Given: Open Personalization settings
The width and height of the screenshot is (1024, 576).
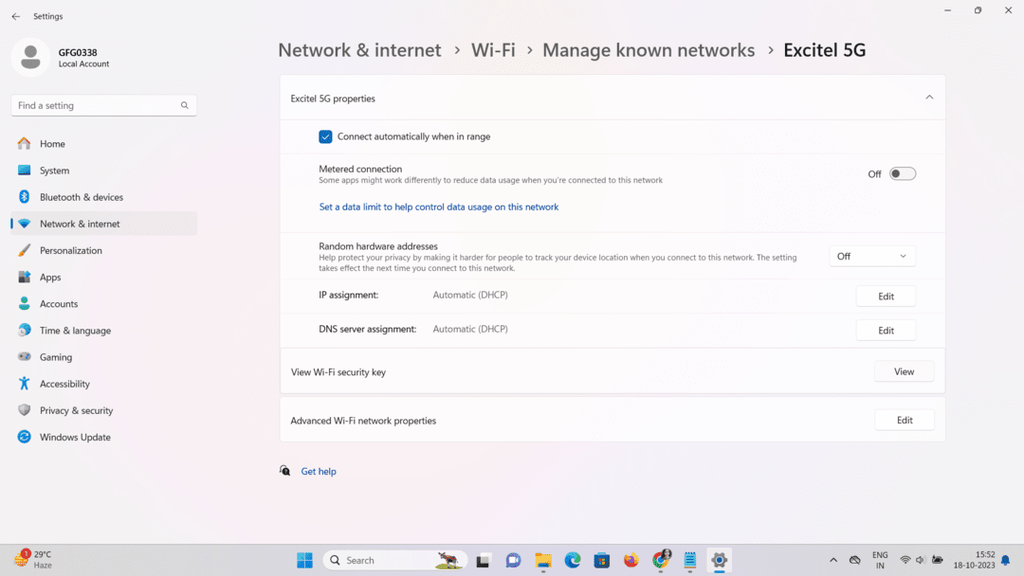Looking at the screenshot, I should coord(104,250).
